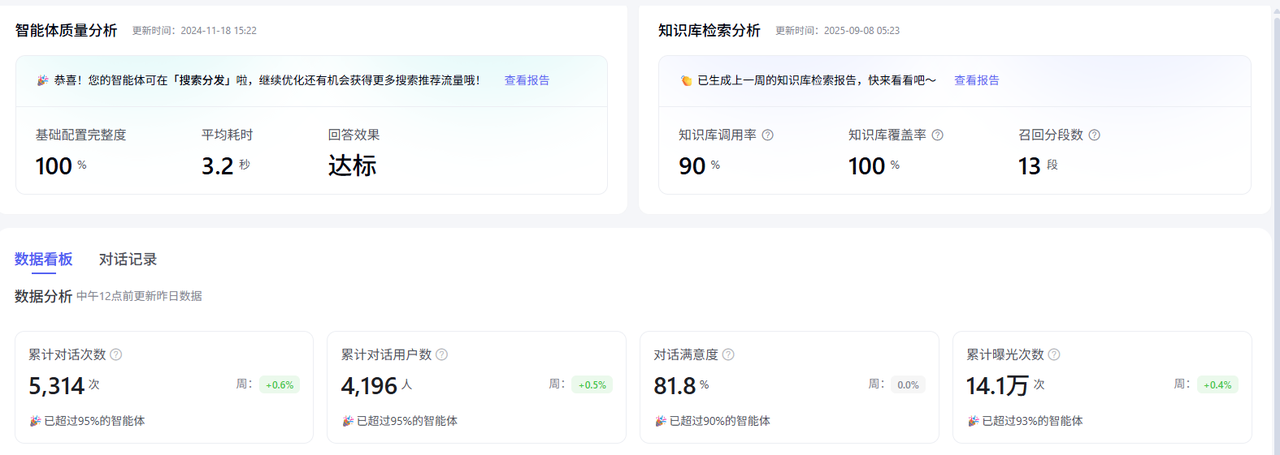
Task: Select the 81.8 satisfaction value
Action: click(x=675, y=386)
